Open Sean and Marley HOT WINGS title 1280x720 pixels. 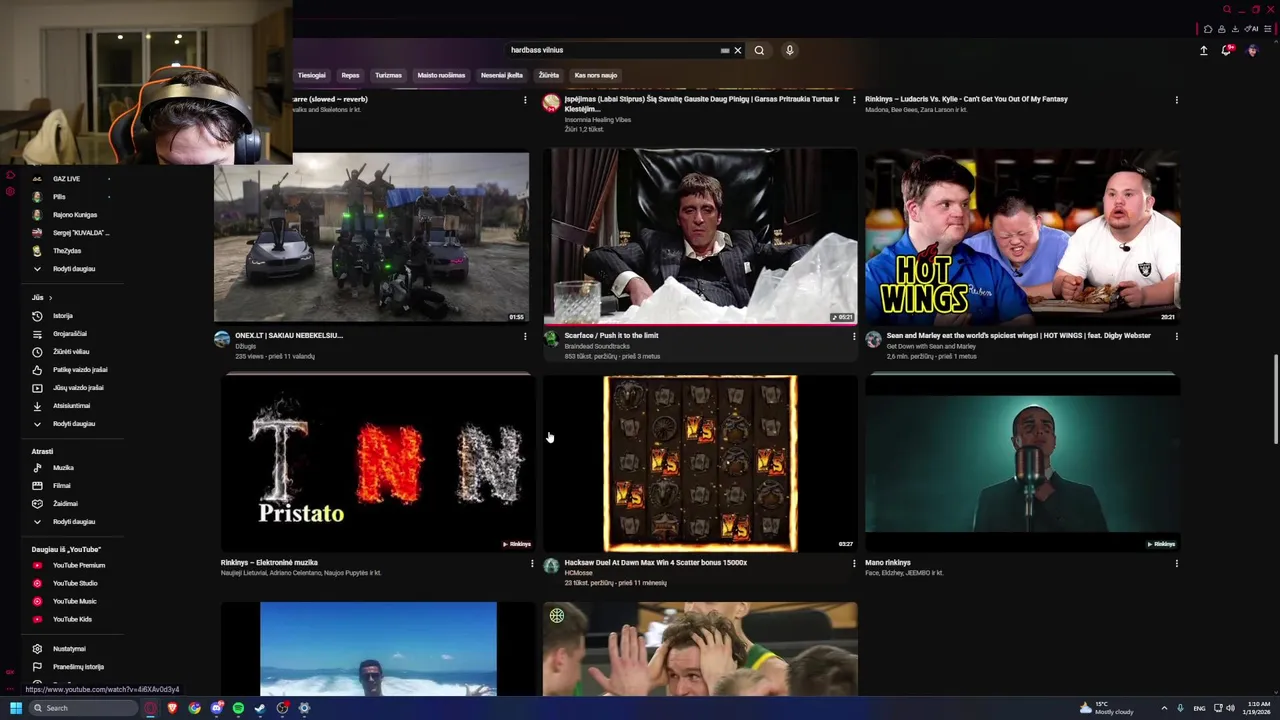pyautogui.click(x=1018, y=336)
